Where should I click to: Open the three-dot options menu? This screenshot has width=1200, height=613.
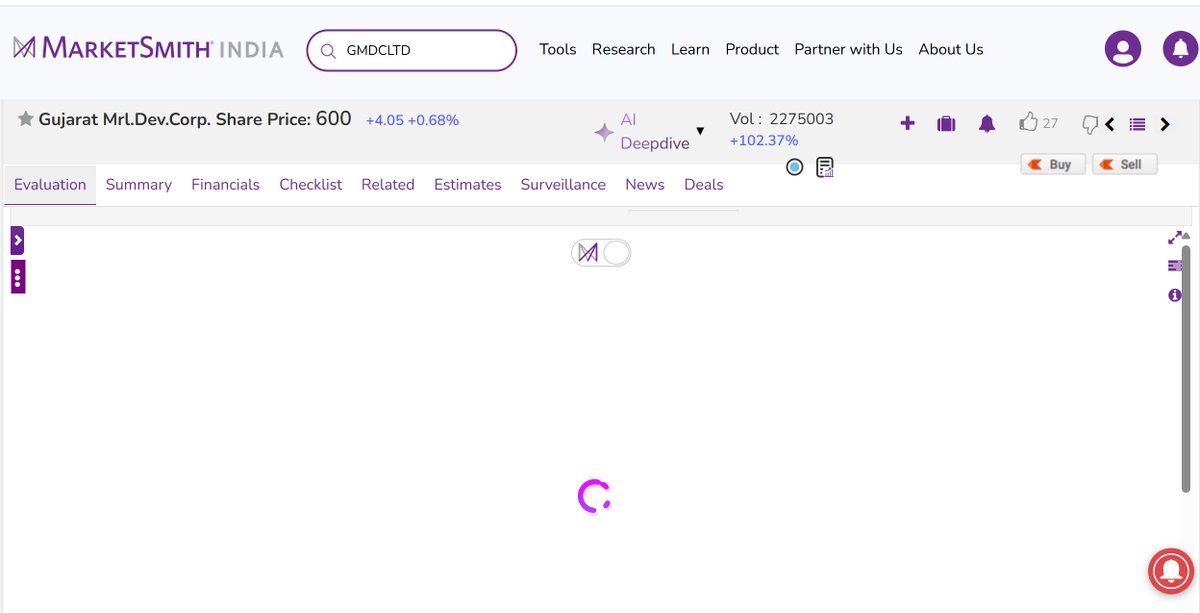[x=17, y=277]
